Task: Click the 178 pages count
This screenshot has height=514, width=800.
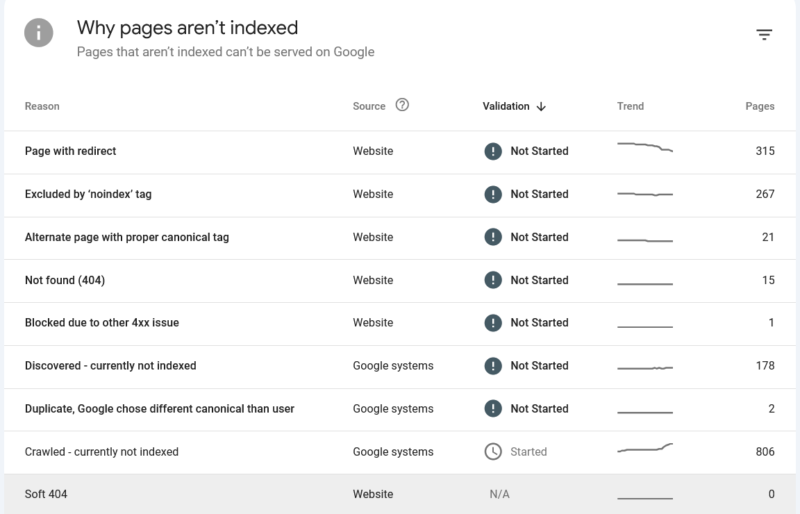Action: click(765, 365)
